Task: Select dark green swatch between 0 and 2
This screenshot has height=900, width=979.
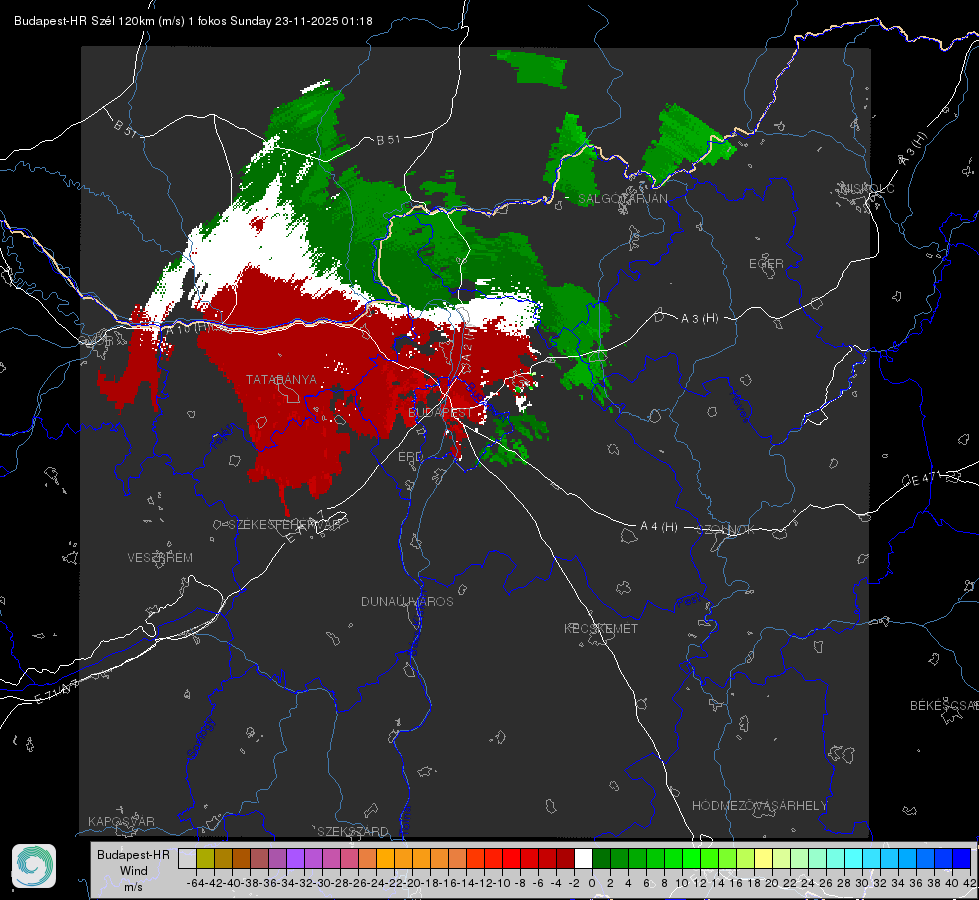Action: coord(601,858)
